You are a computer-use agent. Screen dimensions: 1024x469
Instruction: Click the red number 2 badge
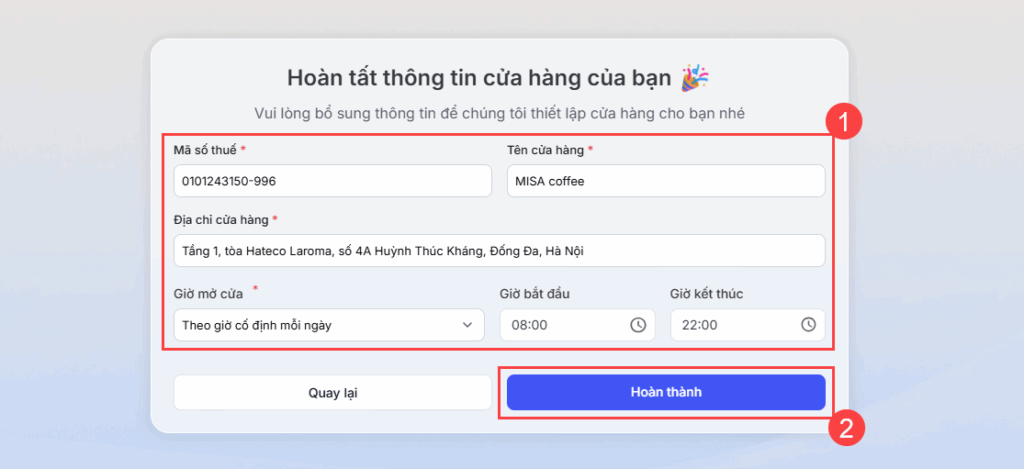846,428
